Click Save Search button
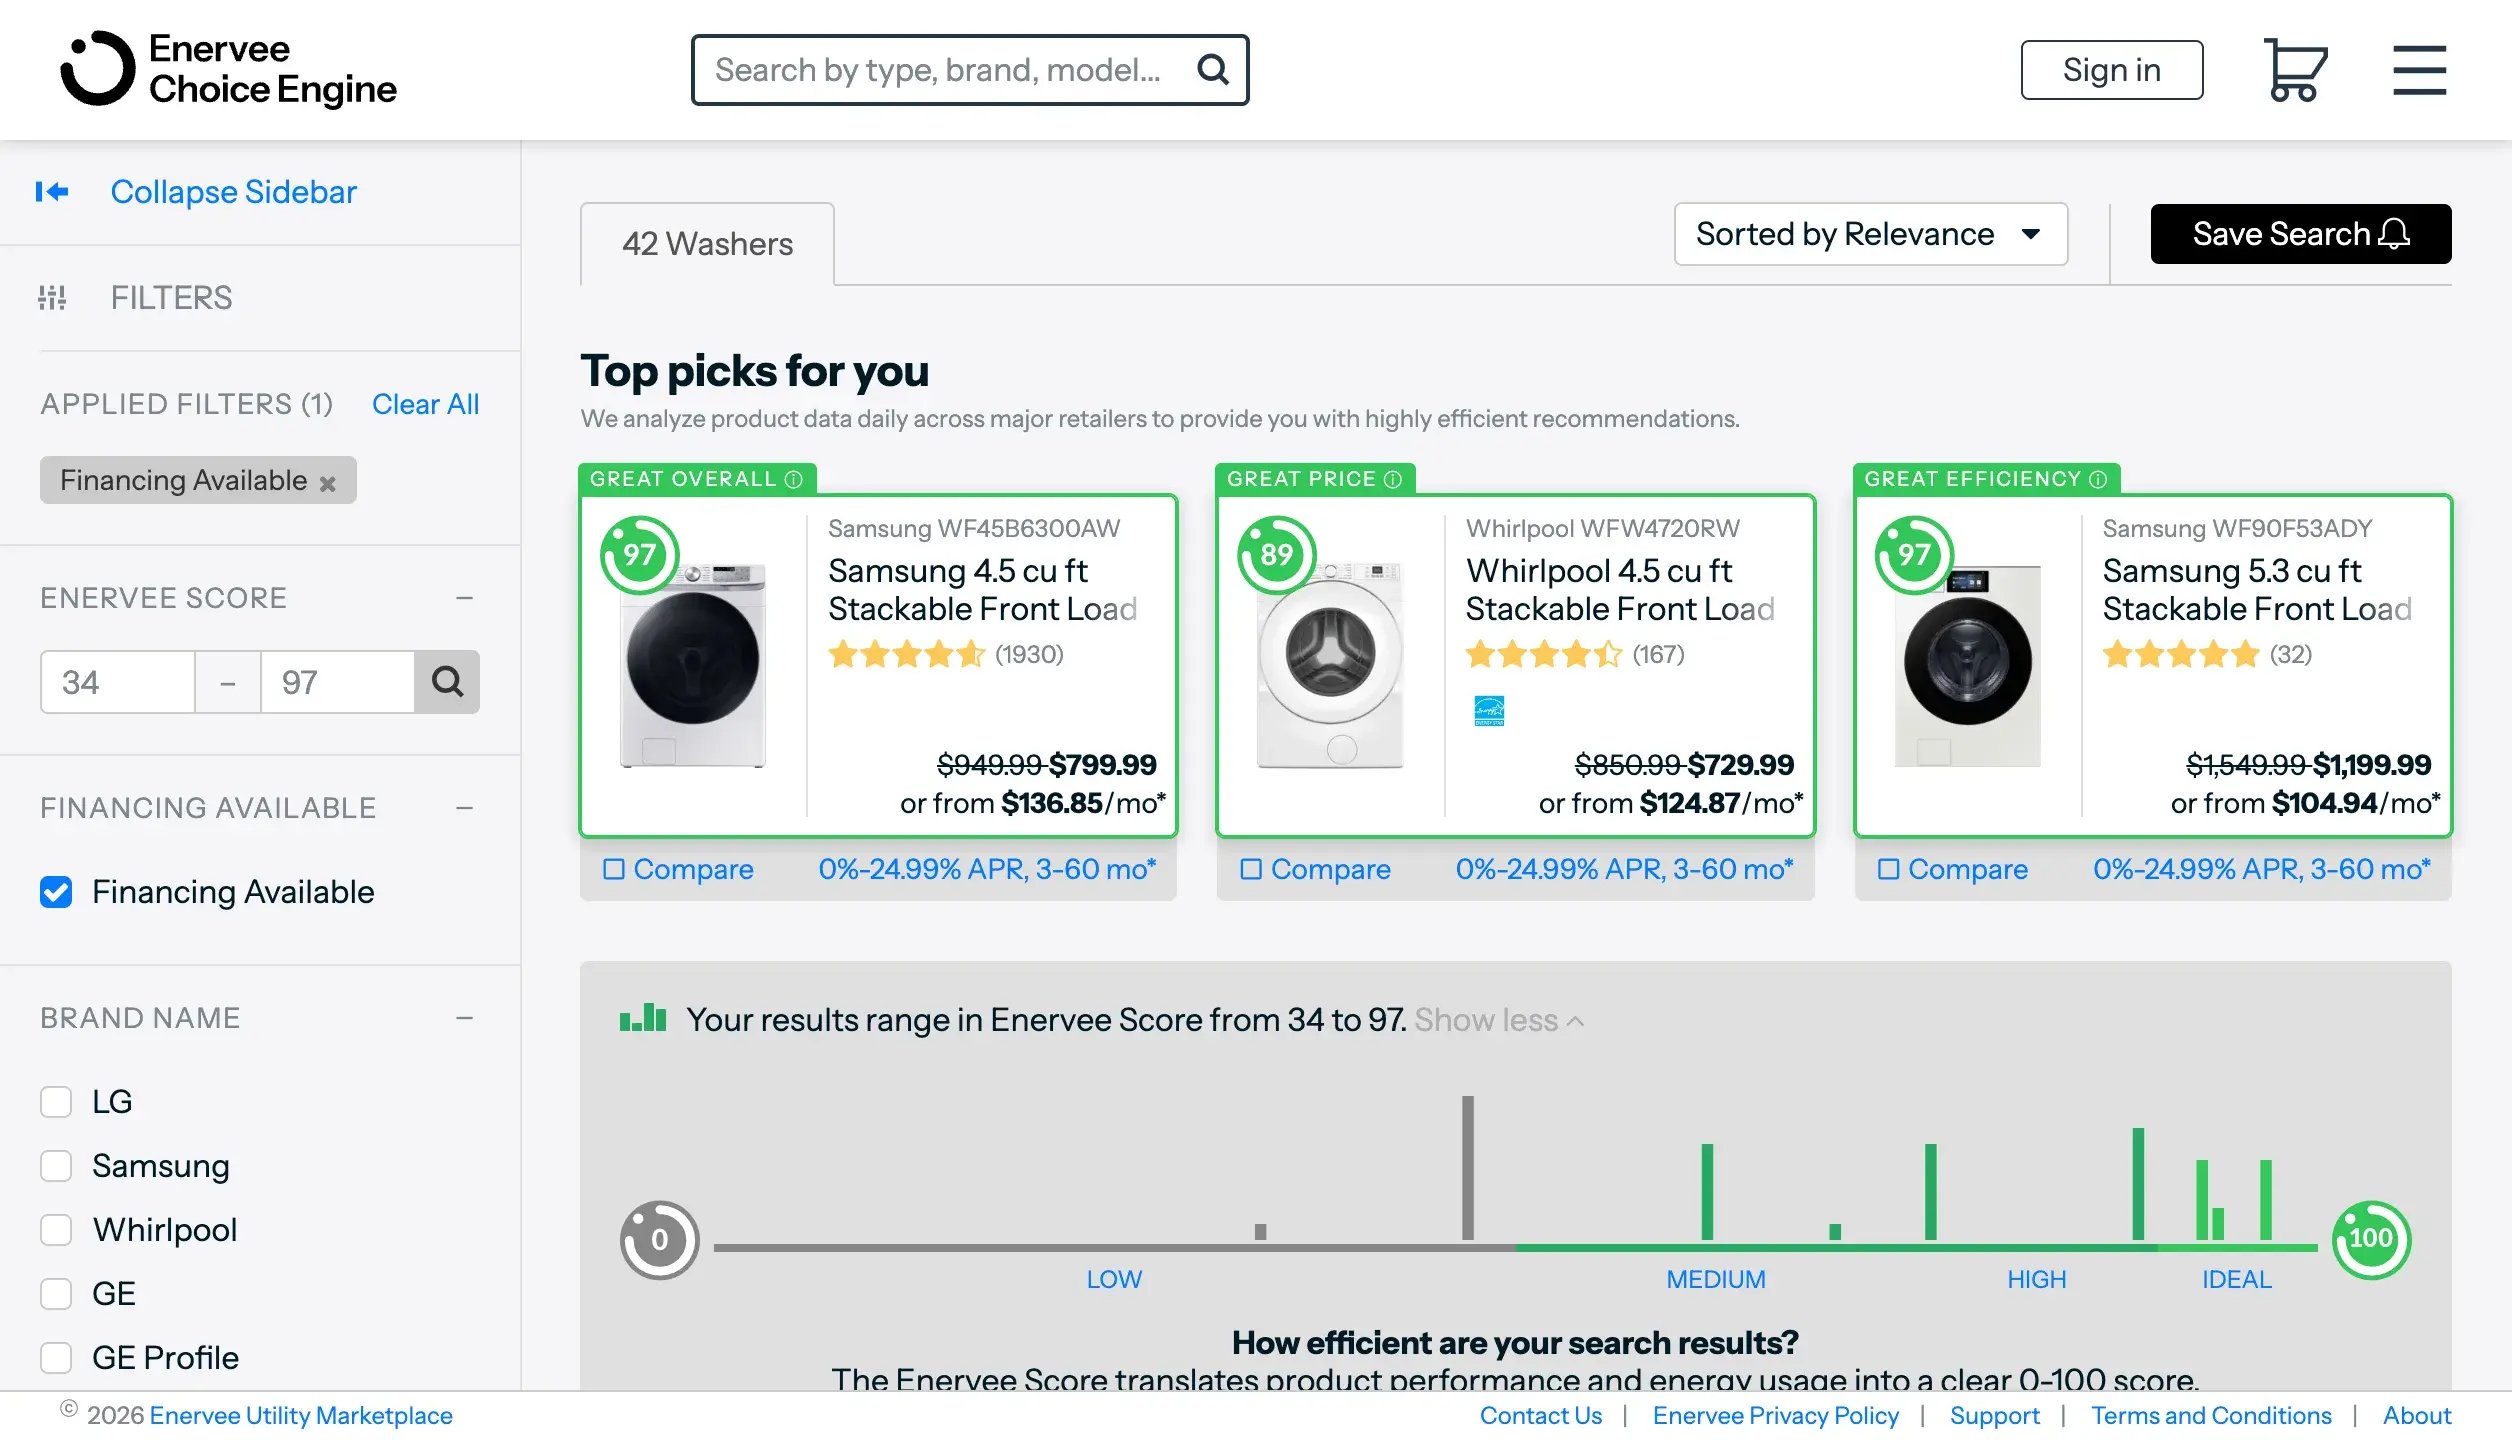The image size is (2512, 1440). click(2300, 234)
